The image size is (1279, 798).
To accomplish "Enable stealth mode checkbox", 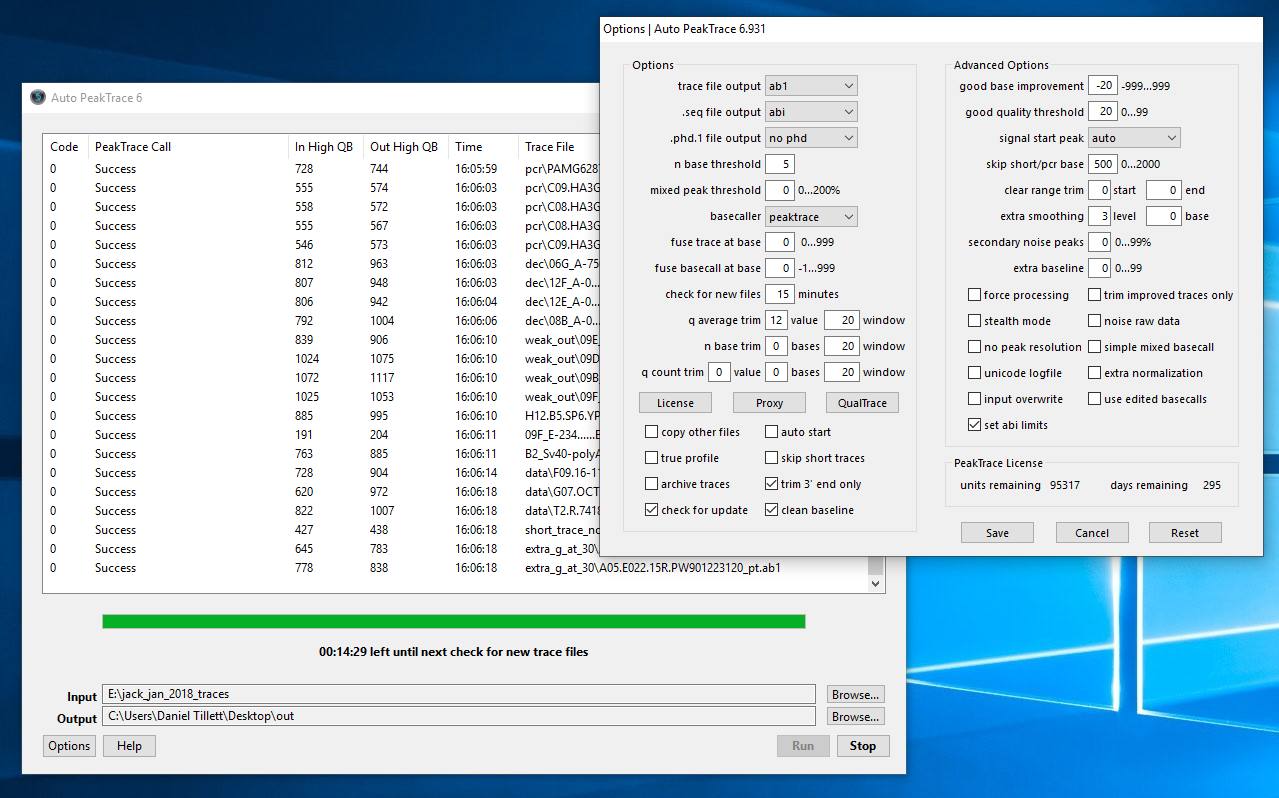I will (975, 321).
